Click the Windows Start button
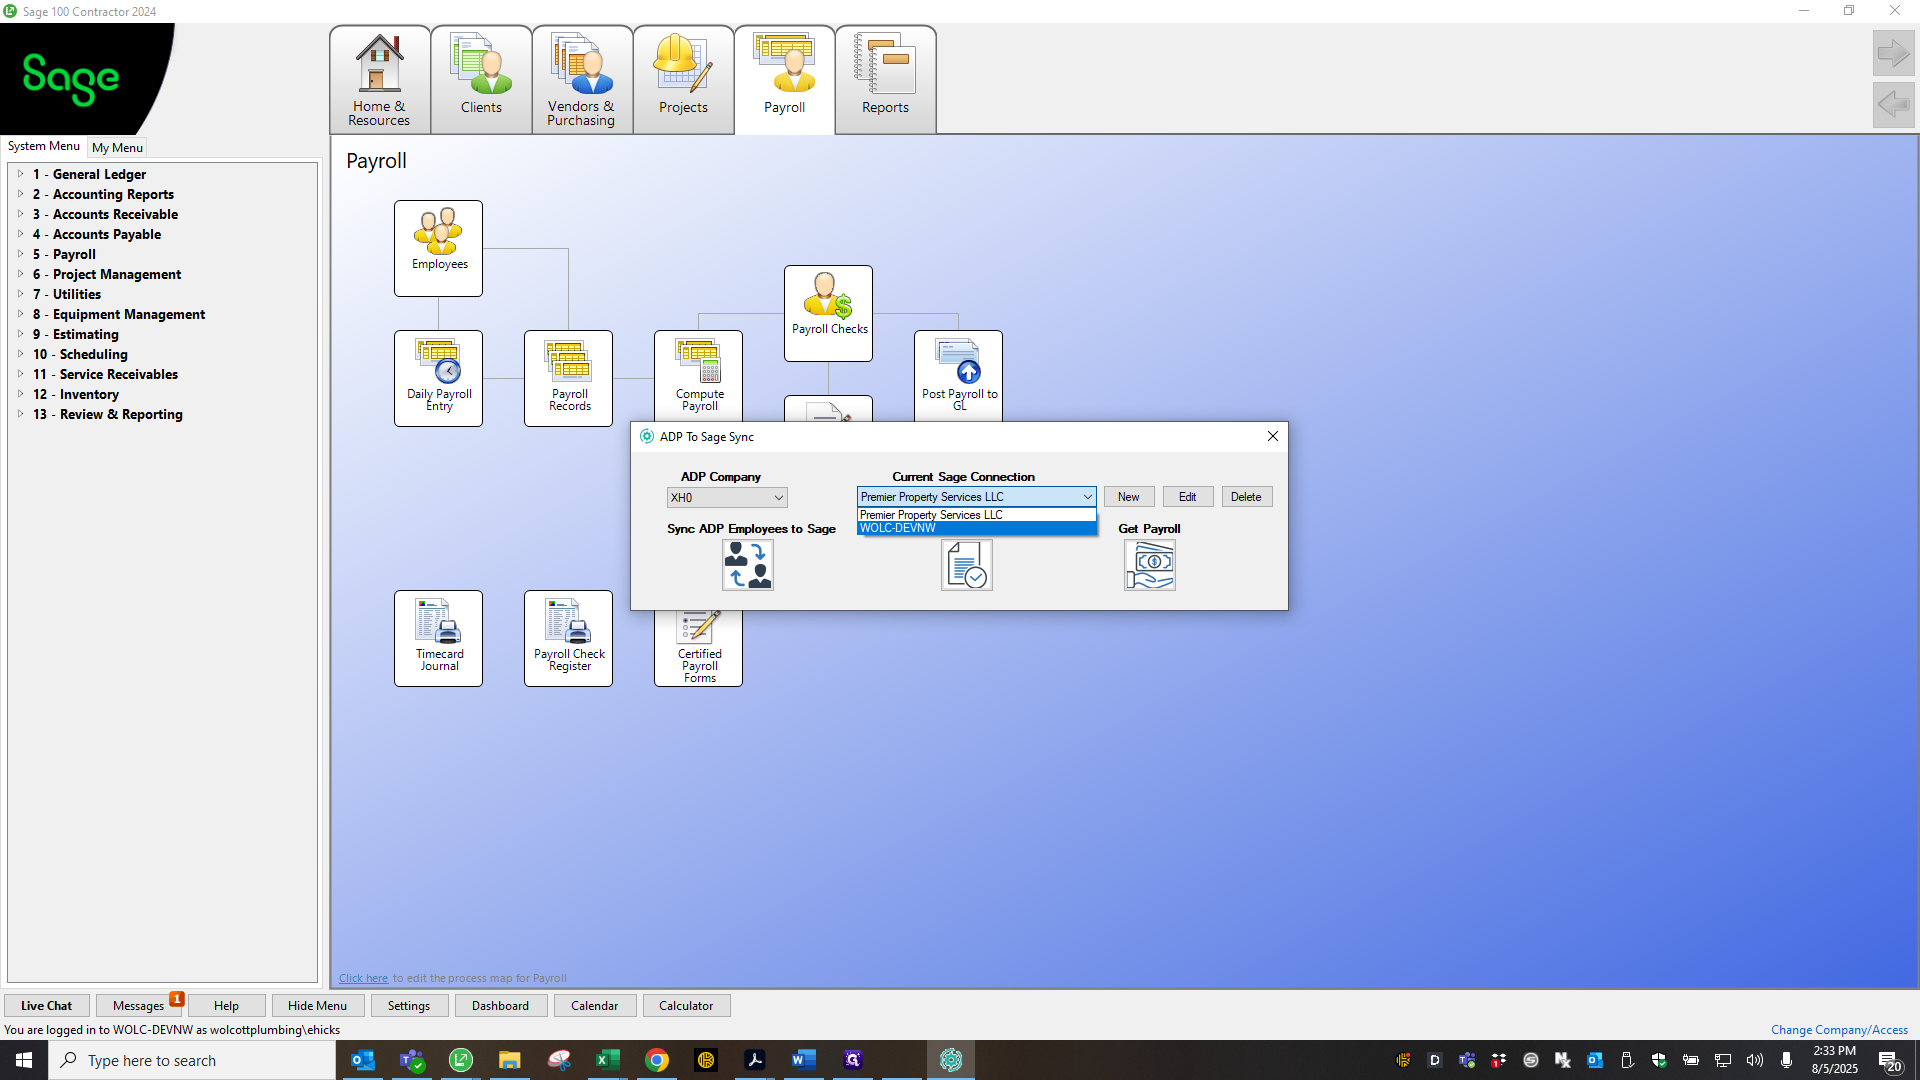This screenshot has height=1080, width=1920. (24, 1060)
